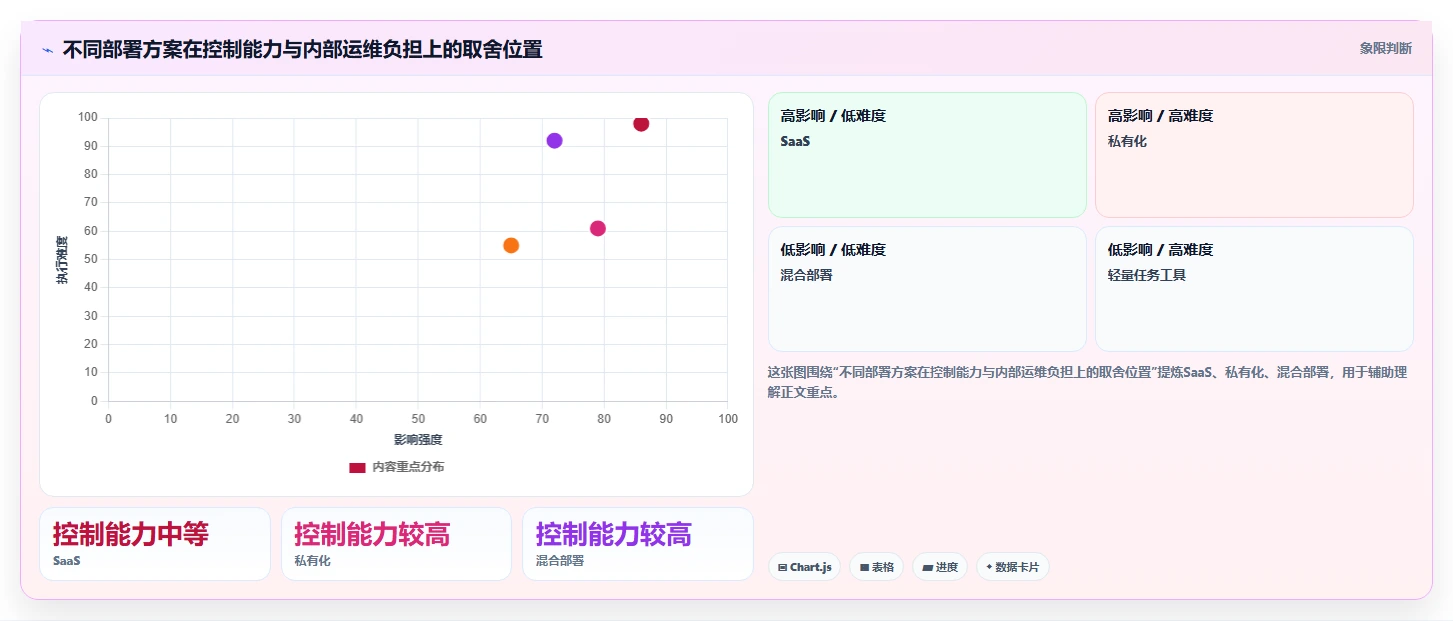Click the 进度 chip icon
This screenshot has width=1453, height=621.
coord(927,568)
